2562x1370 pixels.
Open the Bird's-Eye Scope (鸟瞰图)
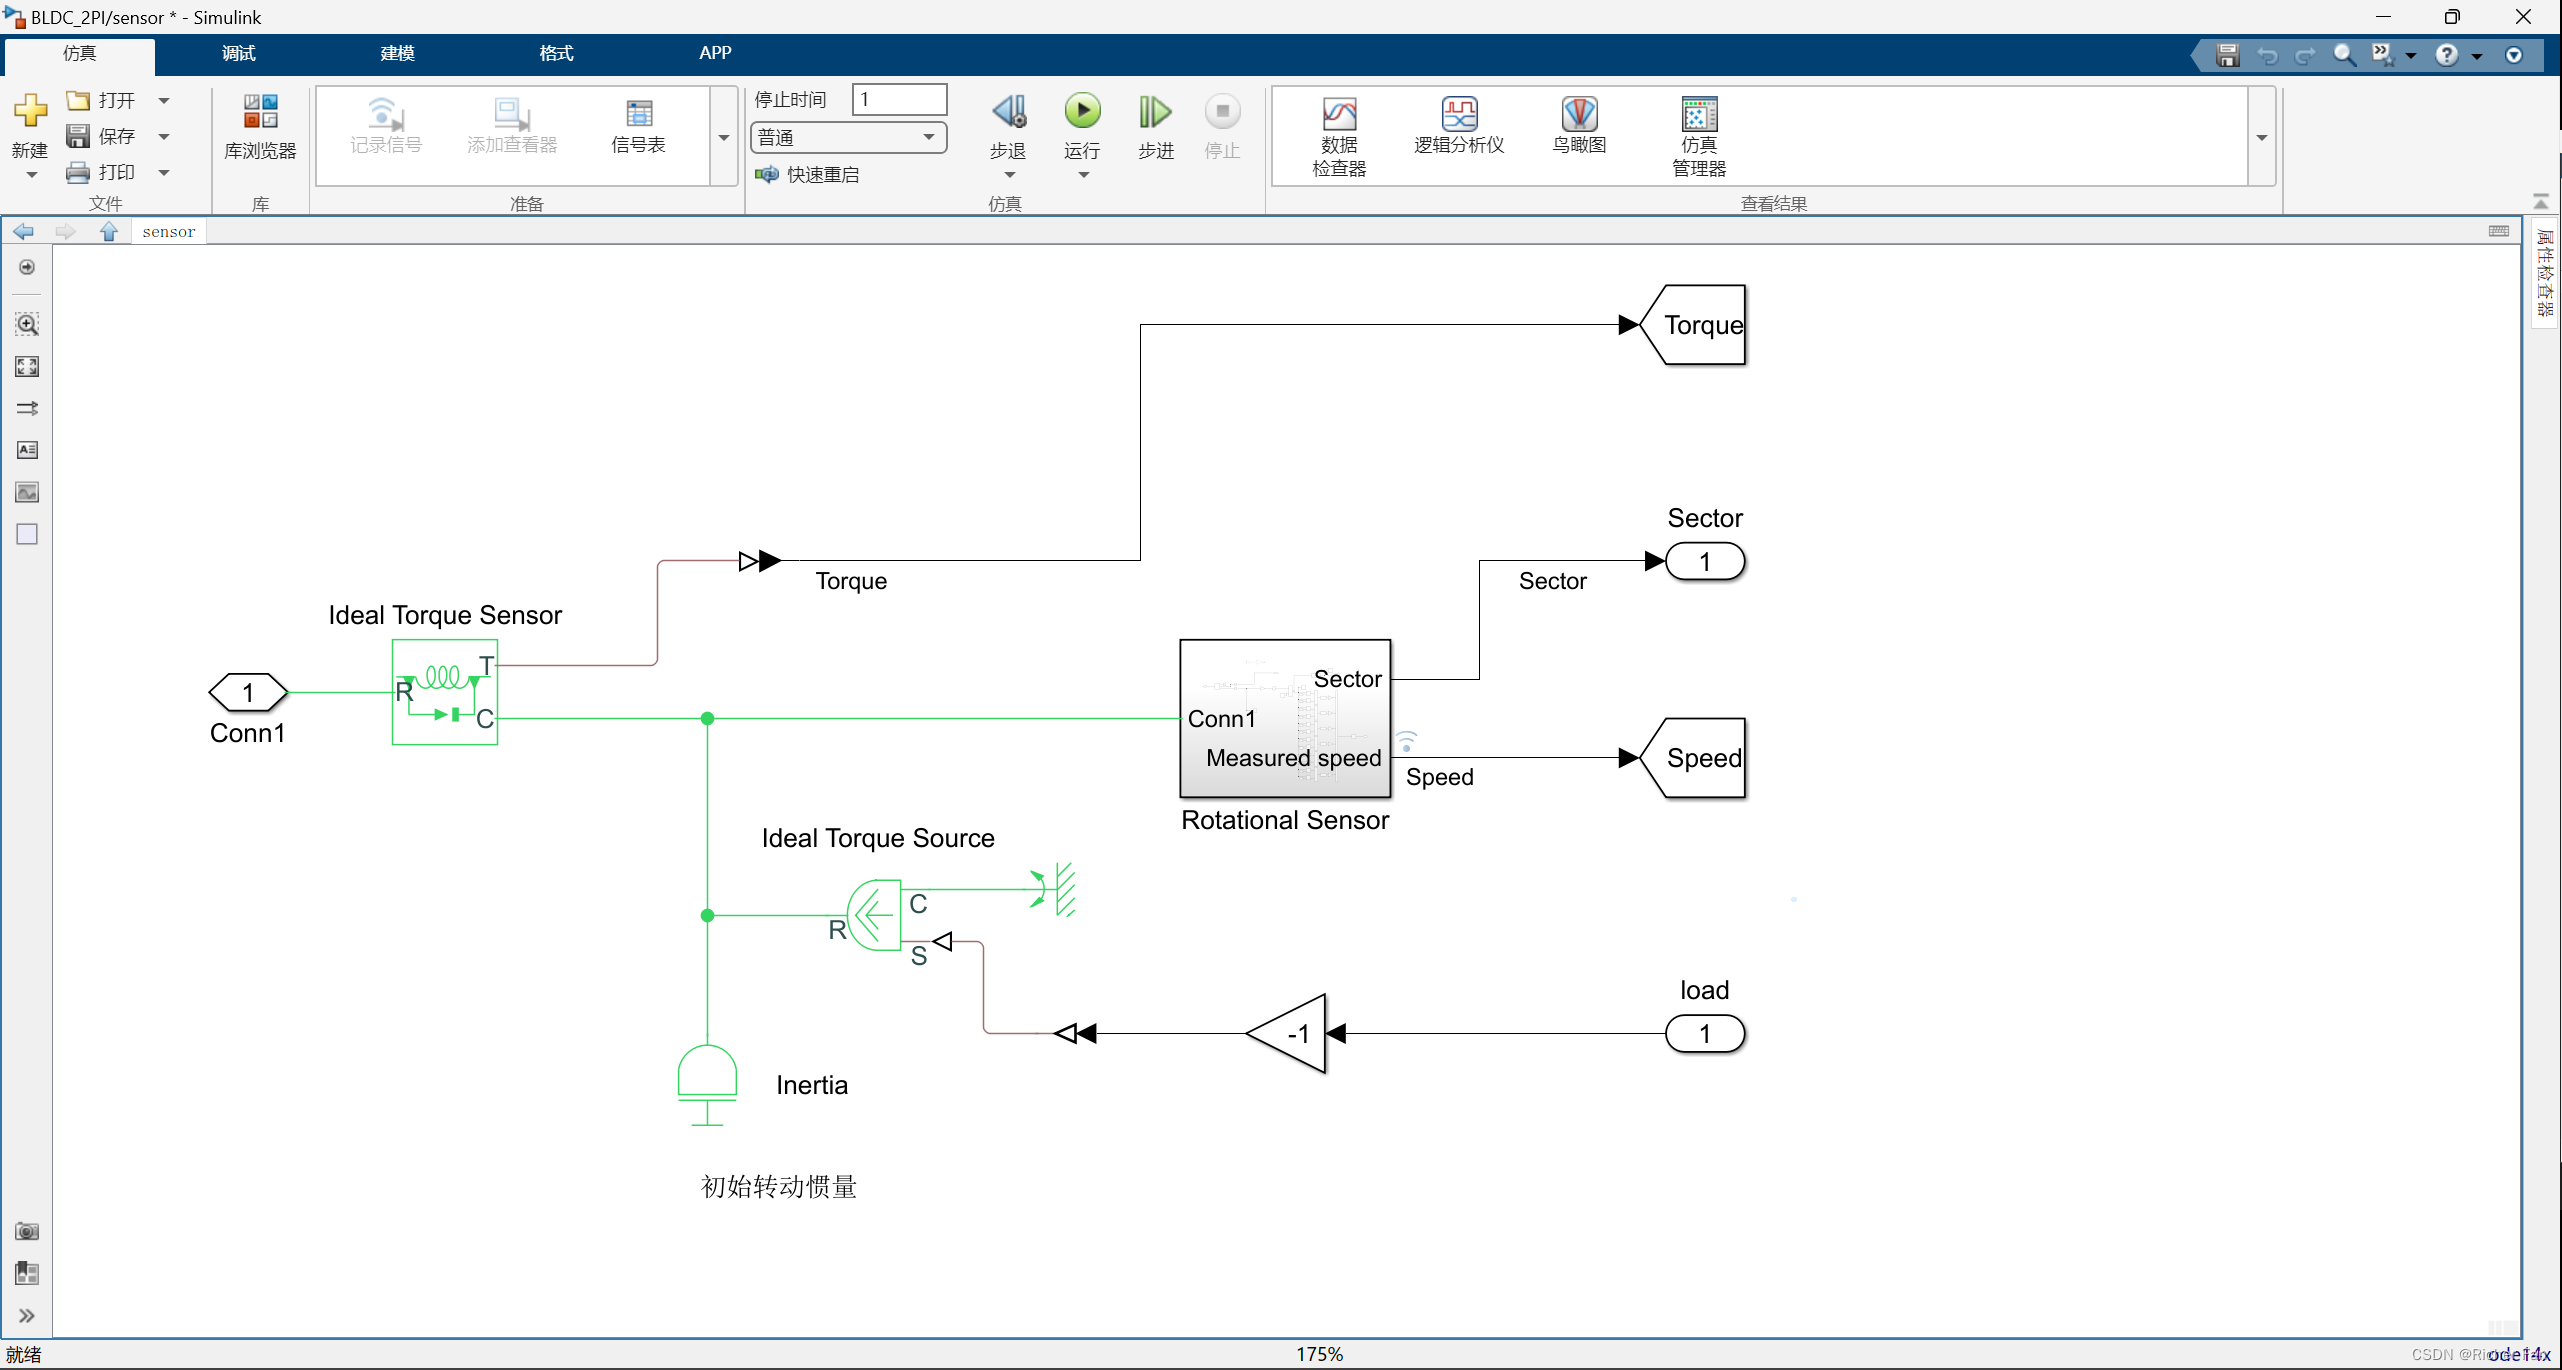pos(1579,126)
